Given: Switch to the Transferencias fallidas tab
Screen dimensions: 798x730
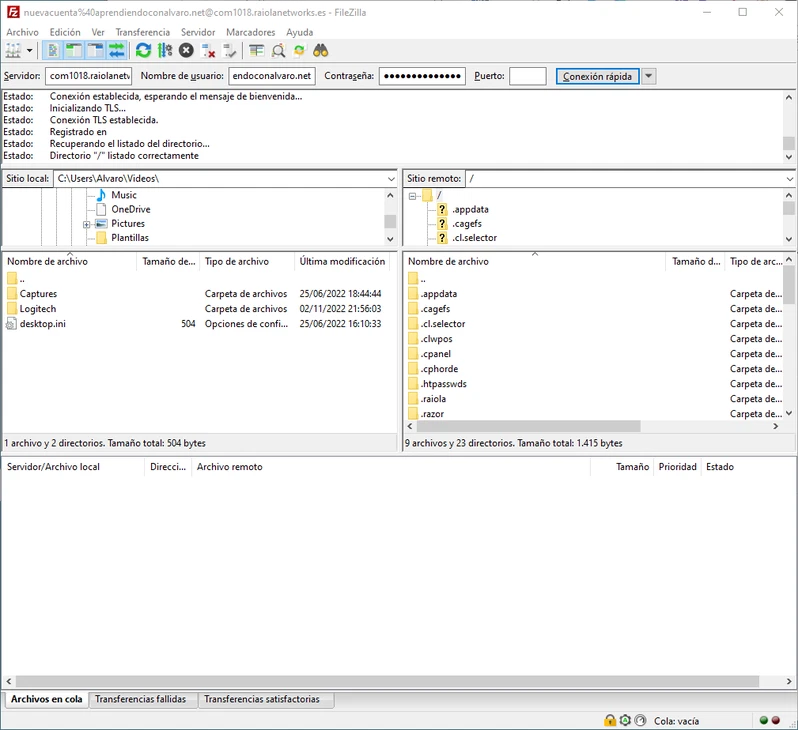Looking at the screenshot, I should point(140,700).
